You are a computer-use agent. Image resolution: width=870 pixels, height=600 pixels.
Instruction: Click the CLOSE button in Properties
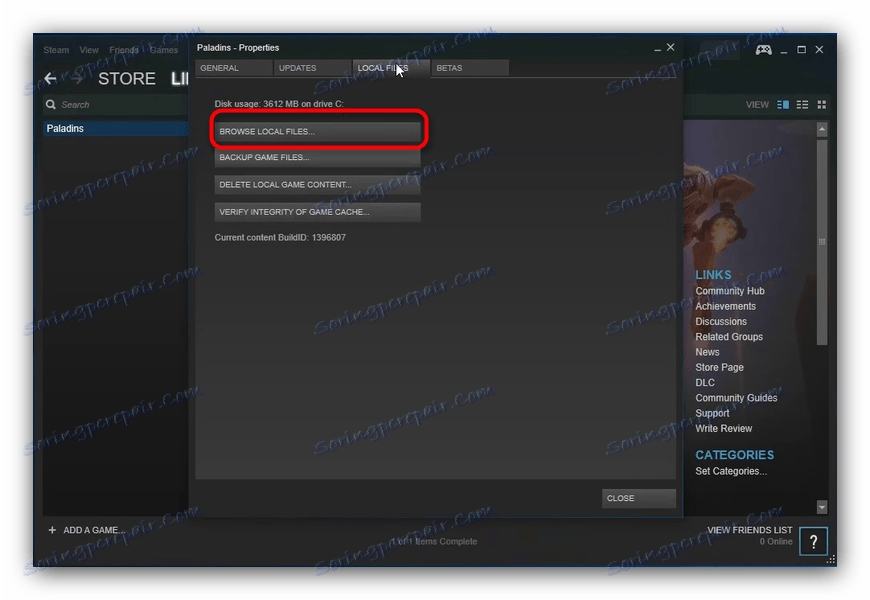pyautogui.click(x=639, y=498)
